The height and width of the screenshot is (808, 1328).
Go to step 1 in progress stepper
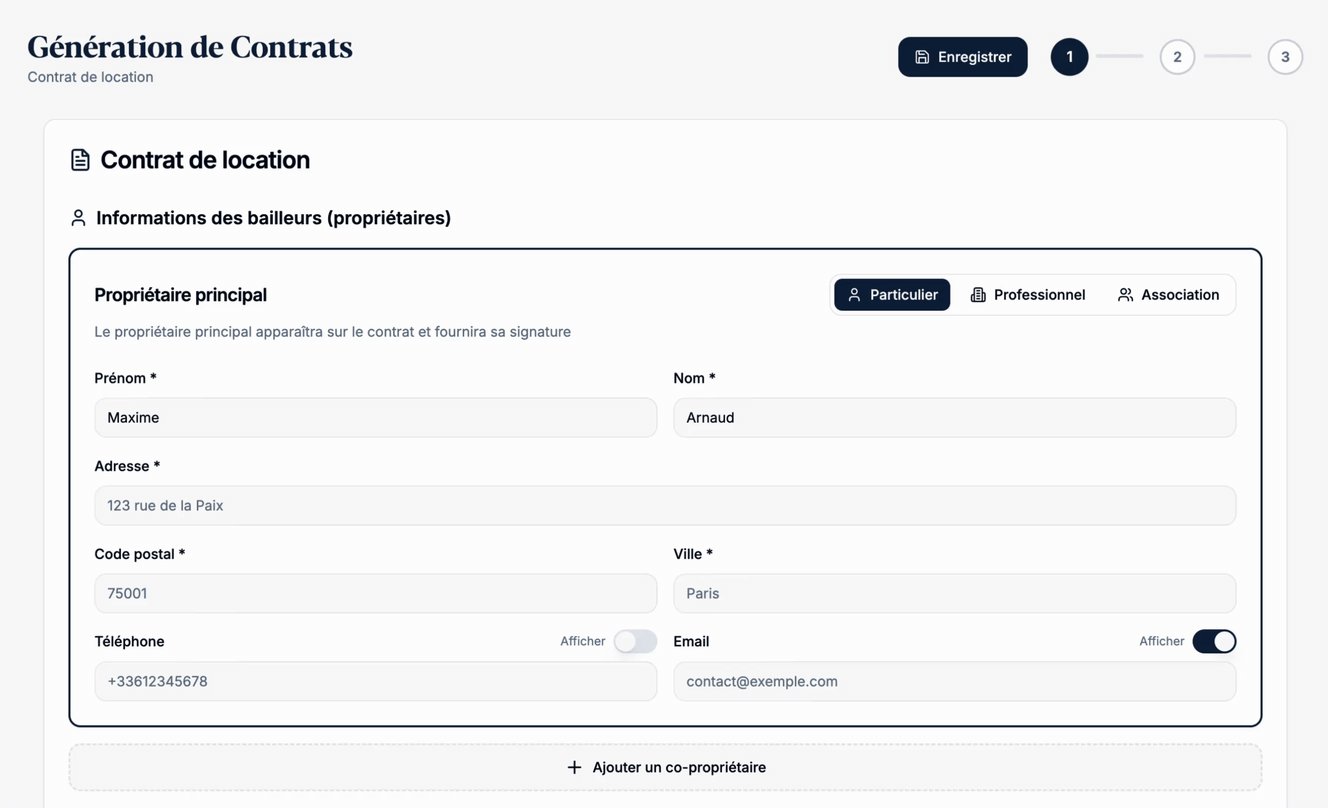[1069, 57]
